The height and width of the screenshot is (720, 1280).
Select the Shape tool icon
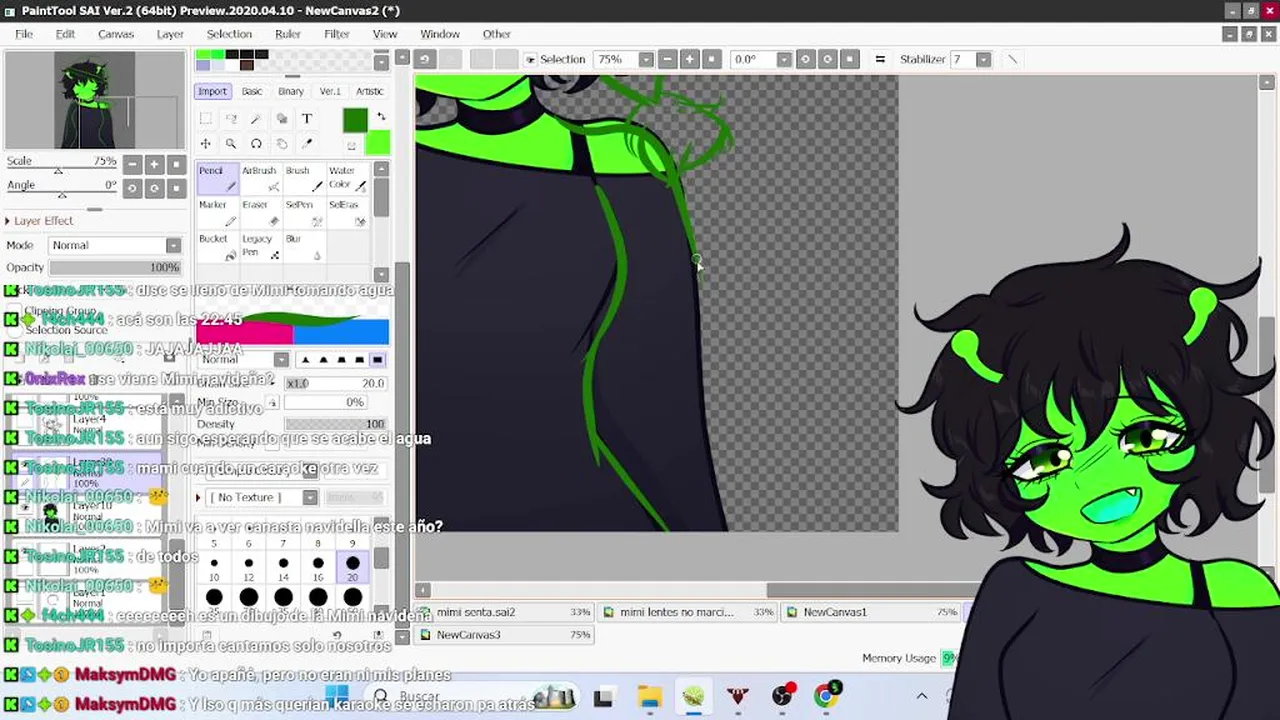281,118
